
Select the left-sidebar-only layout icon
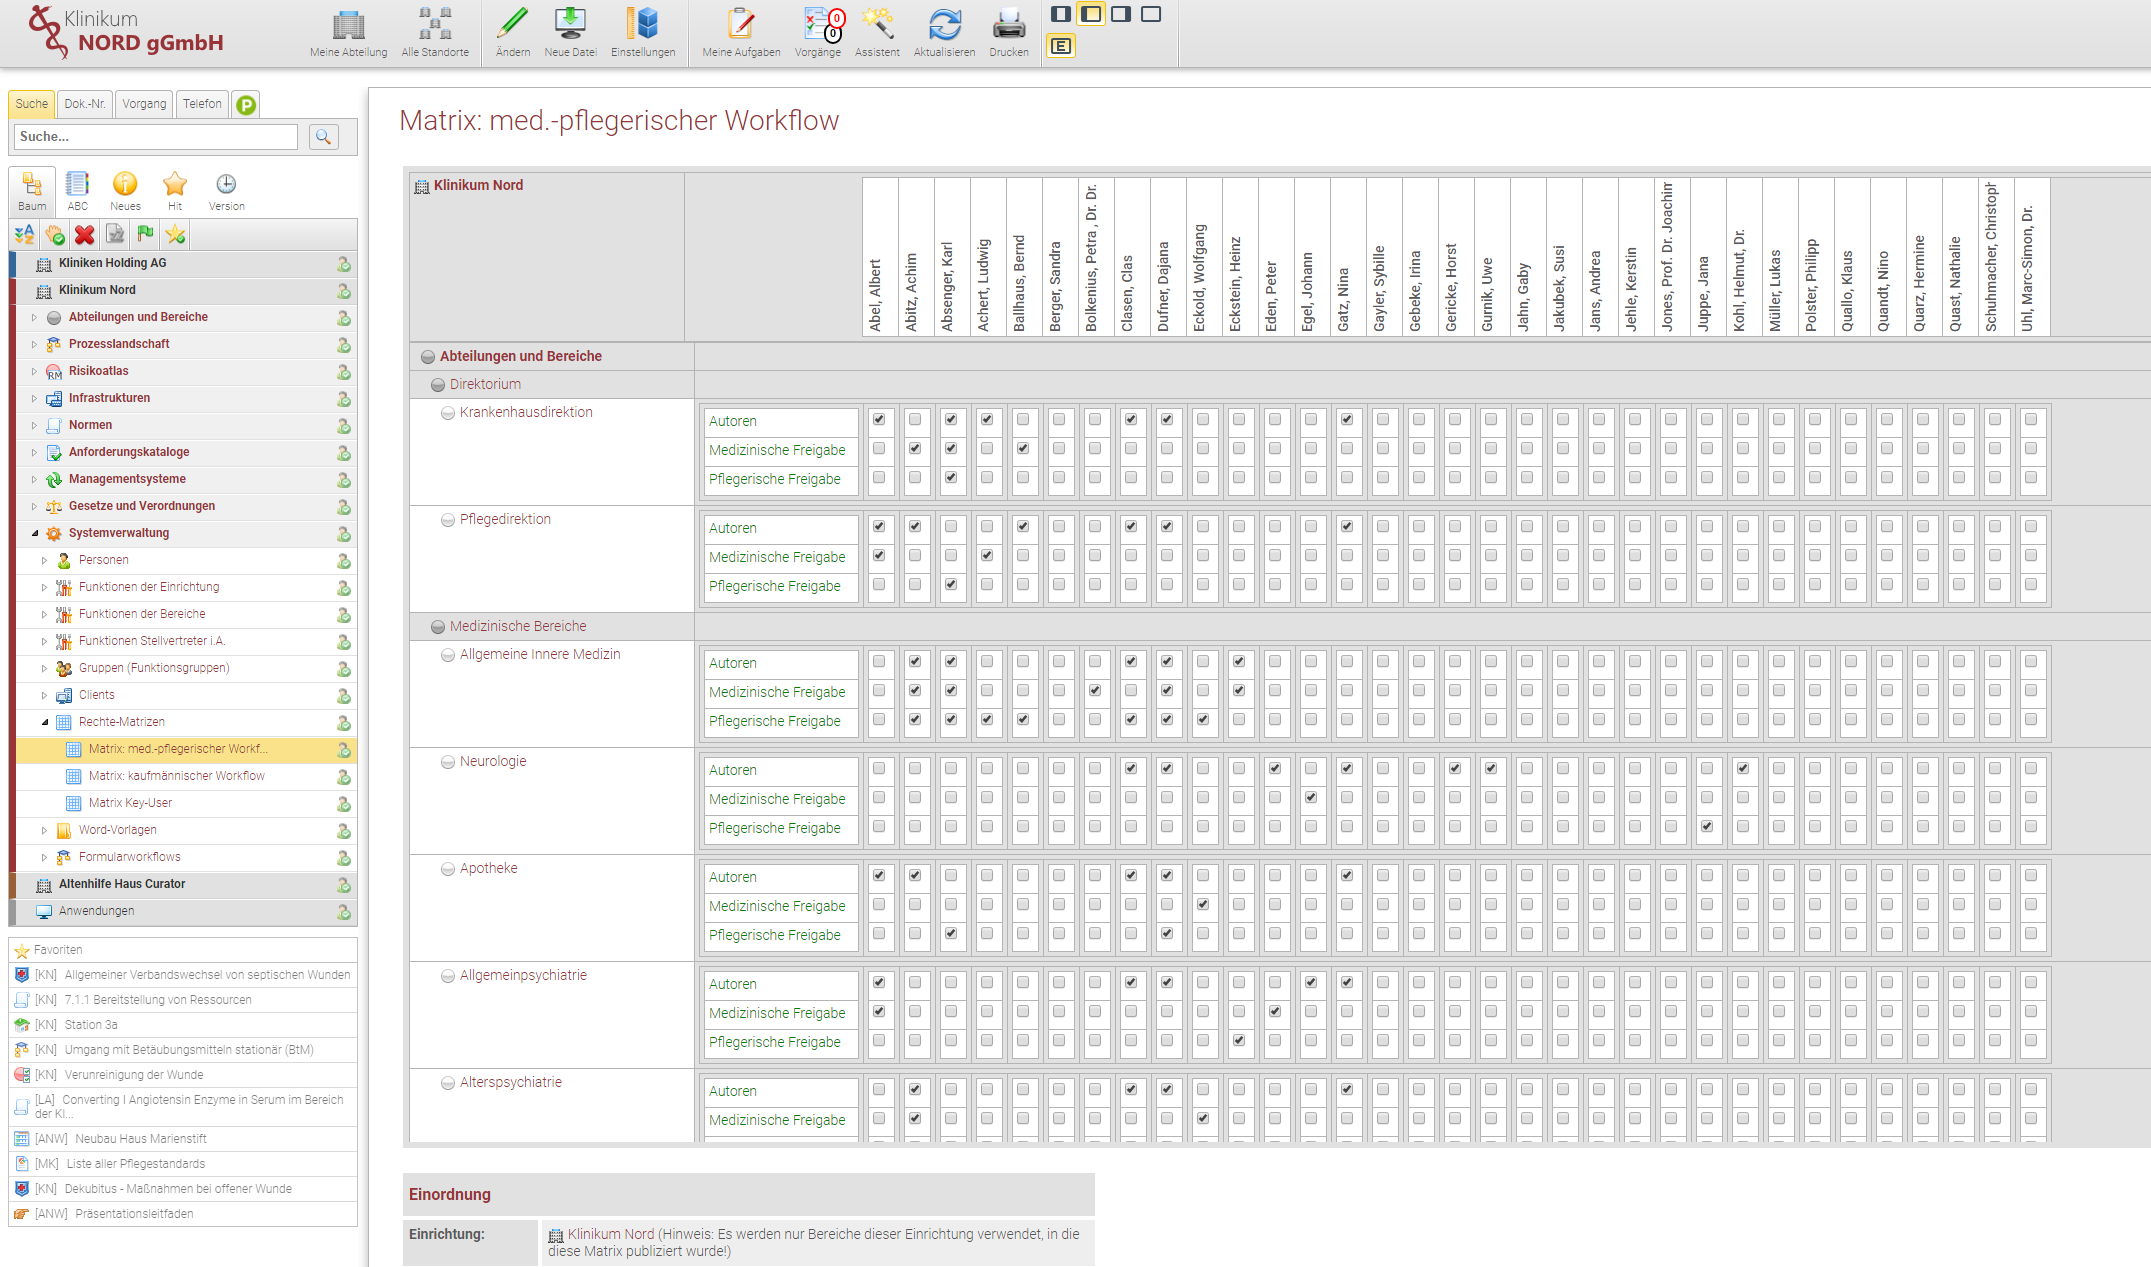point(1091,14)
